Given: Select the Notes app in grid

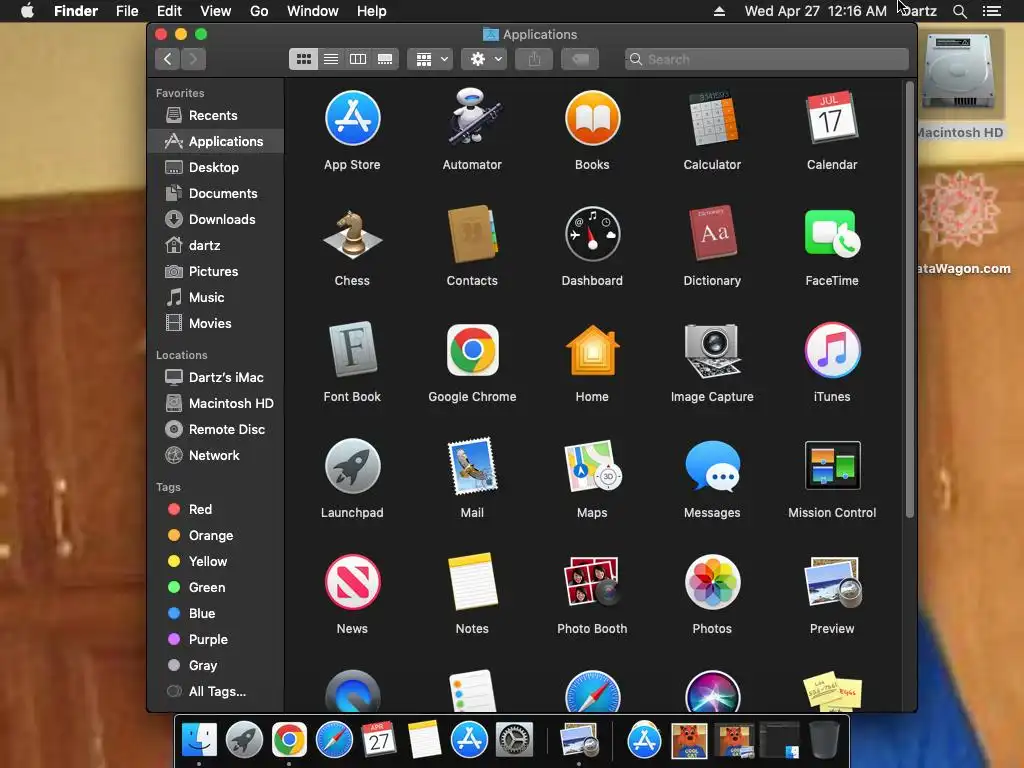Looking at the screenshot, I should 472,582.
